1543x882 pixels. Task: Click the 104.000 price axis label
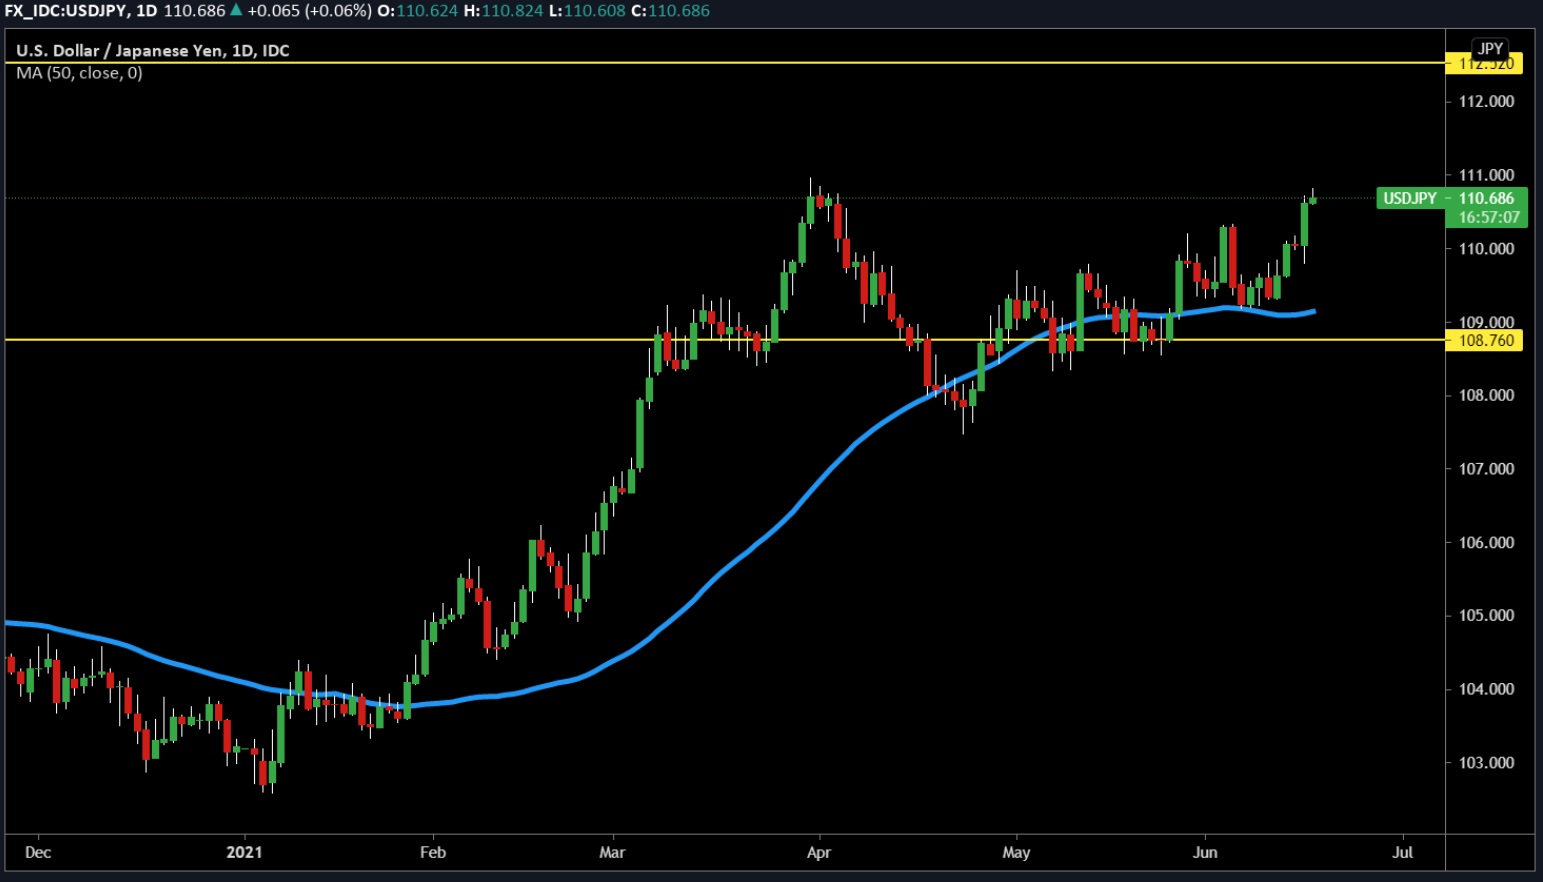[1486, 689]
